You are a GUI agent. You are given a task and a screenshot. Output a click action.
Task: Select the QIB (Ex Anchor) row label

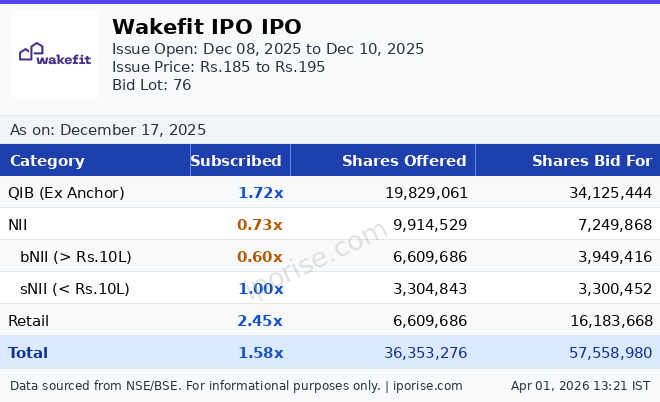click(66, 193)
